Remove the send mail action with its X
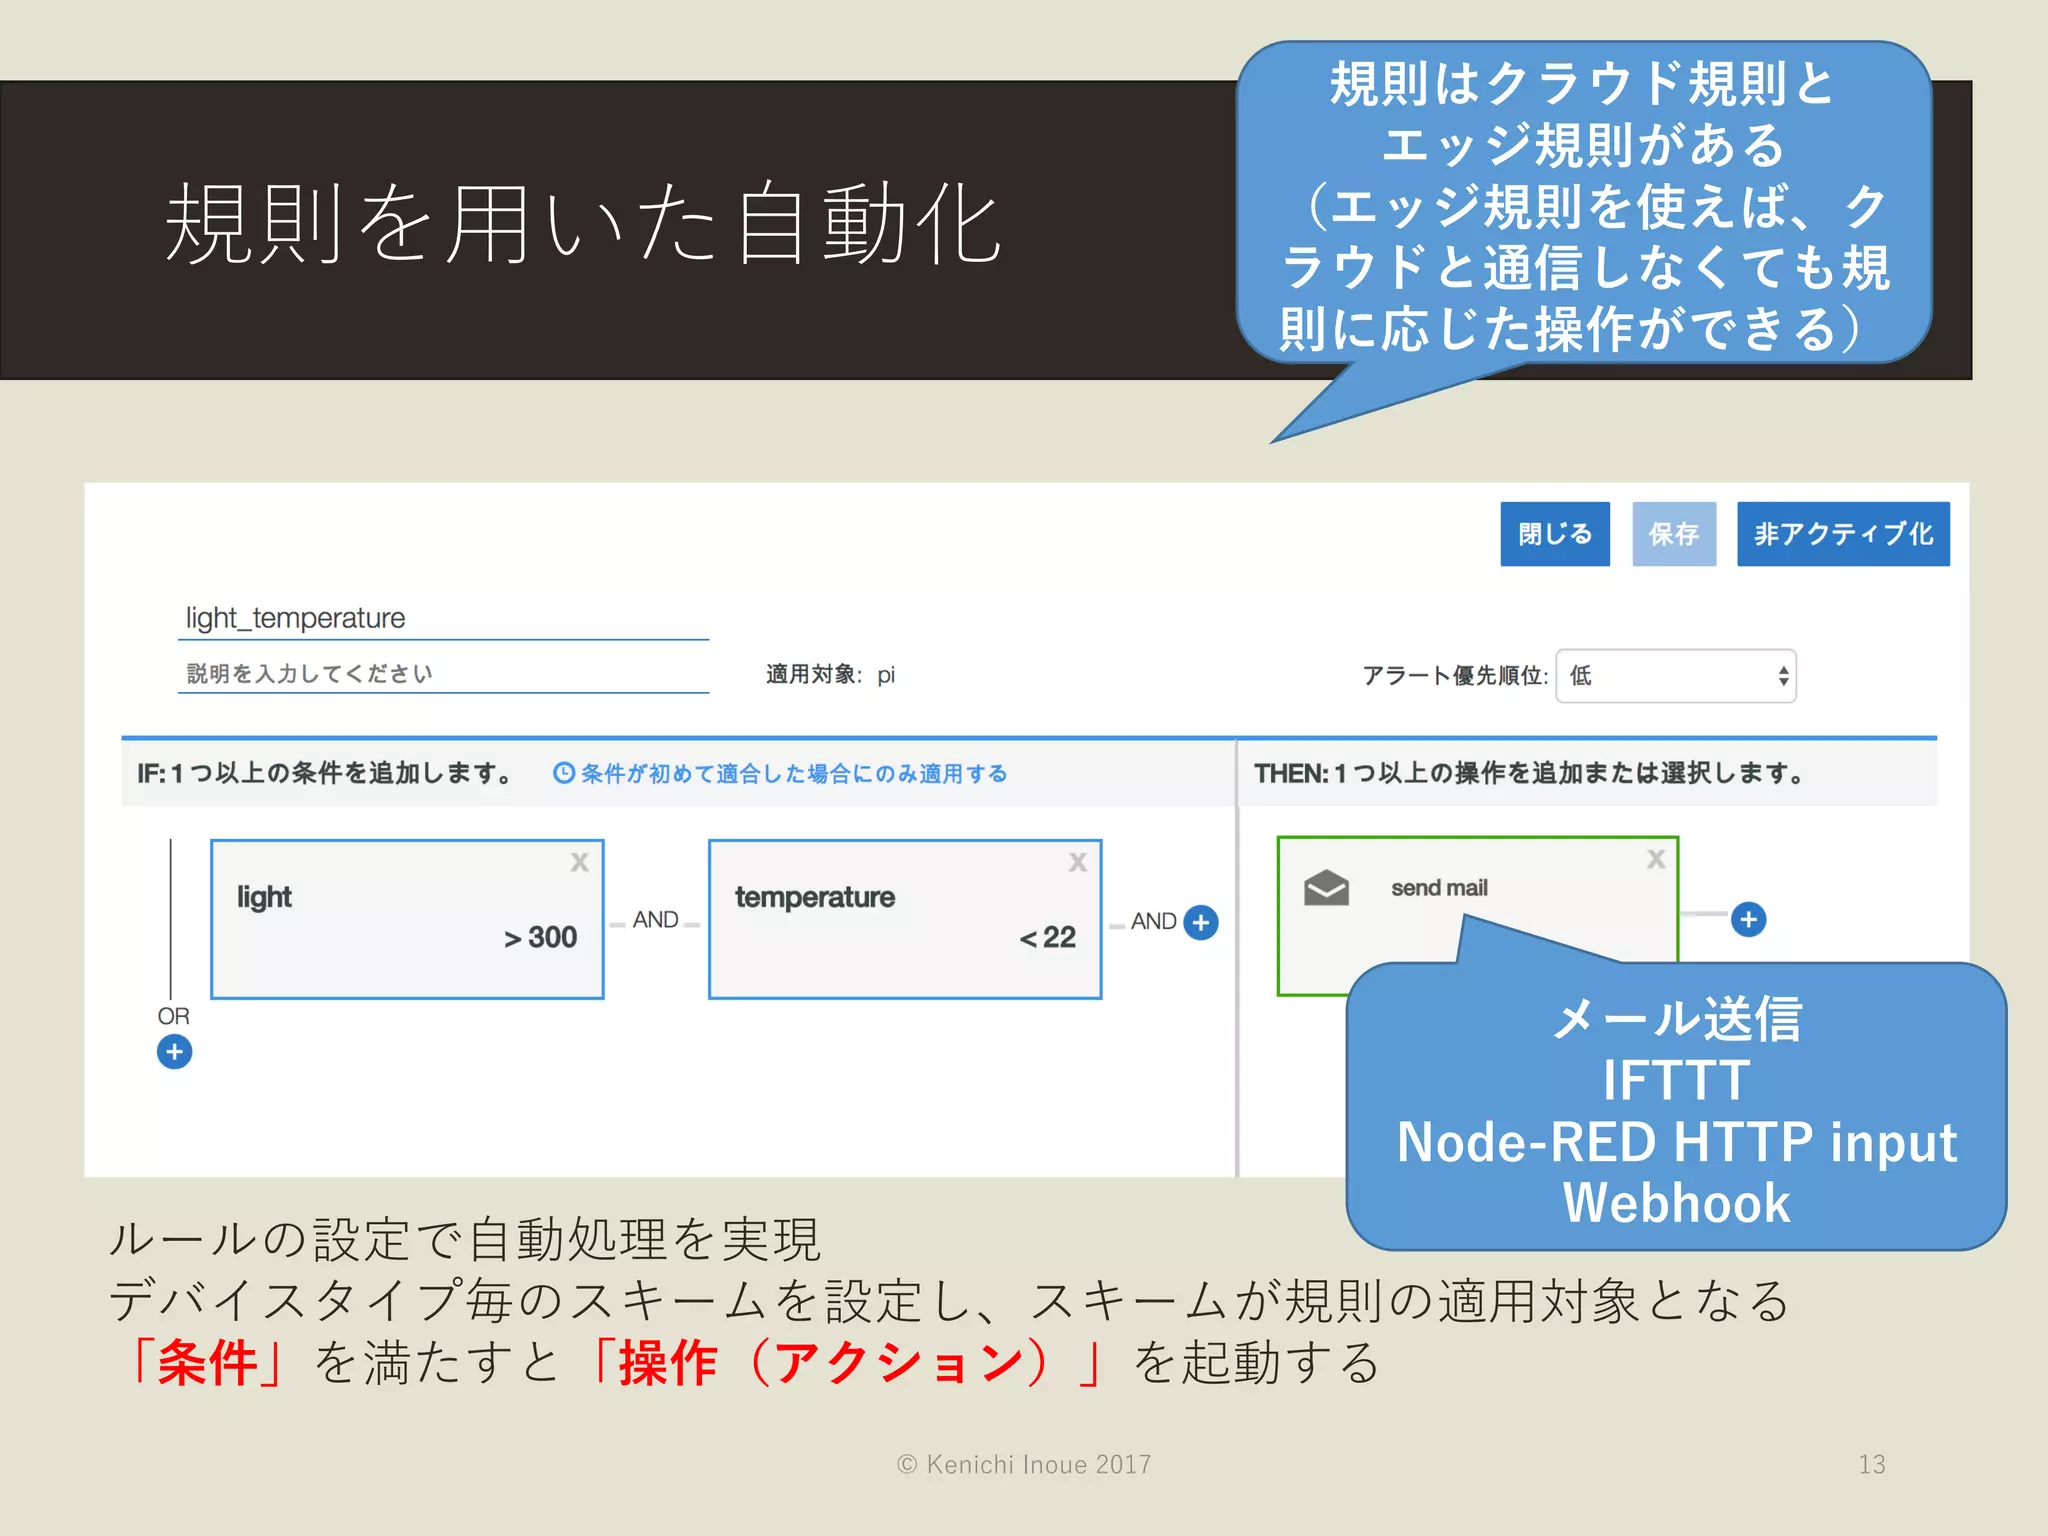This screenshot has height=1536, width=2048. click(x=1656, y=859)
